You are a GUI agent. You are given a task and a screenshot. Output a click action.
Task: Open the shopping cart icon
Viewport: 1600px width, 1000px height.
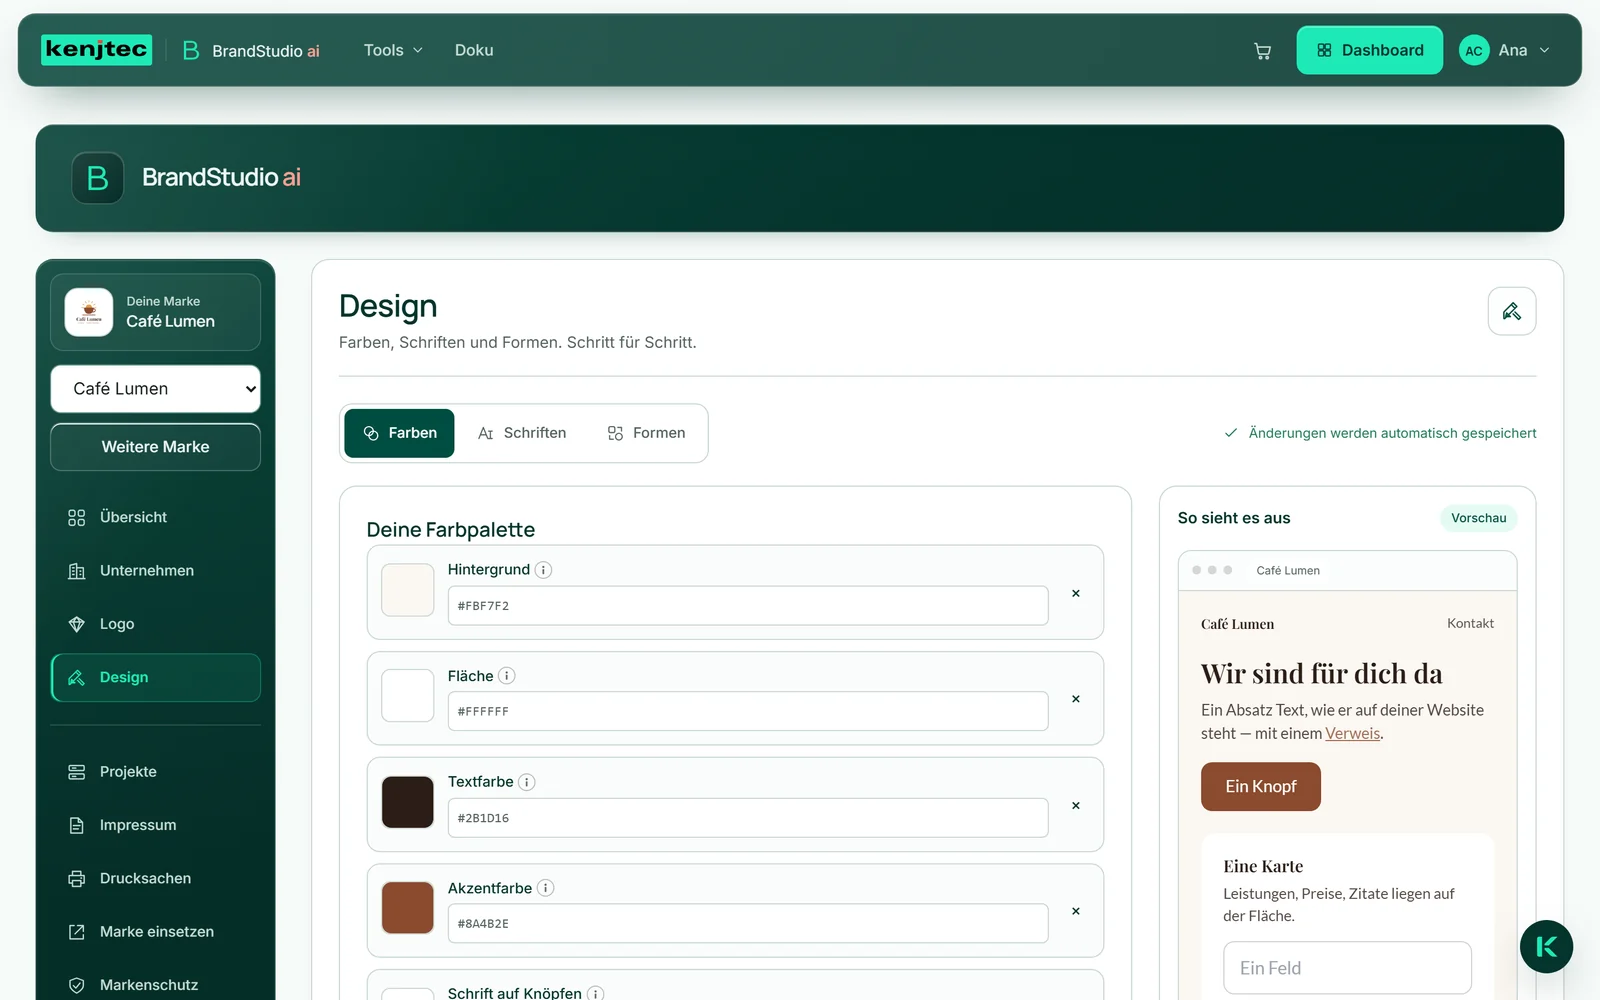(1262, 51)
